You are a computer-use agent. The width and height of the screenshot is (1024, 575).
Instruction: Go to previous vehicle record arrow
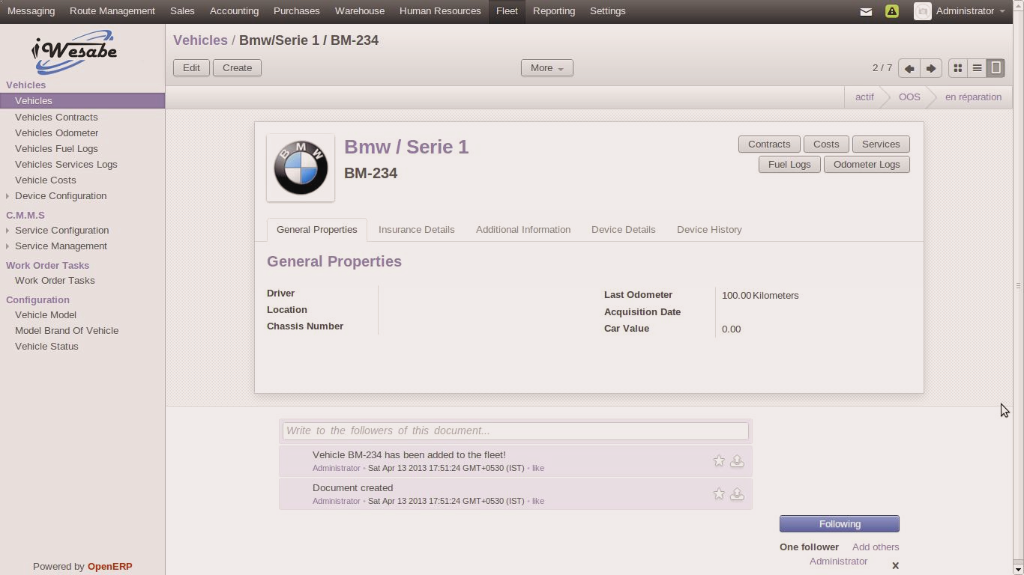click(x=908, y=68)
